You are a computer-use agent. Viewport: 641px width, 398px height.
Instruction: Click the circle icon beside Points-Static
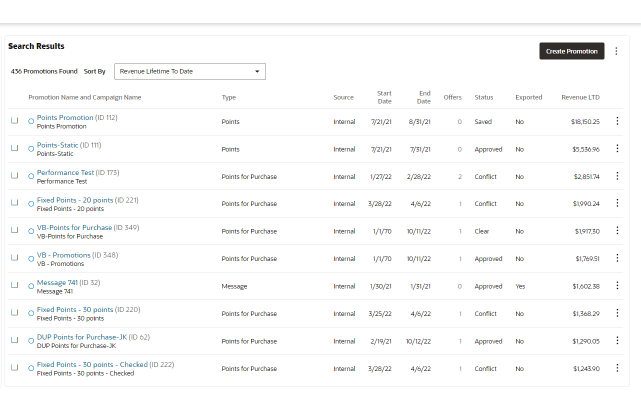click(31, 149)
